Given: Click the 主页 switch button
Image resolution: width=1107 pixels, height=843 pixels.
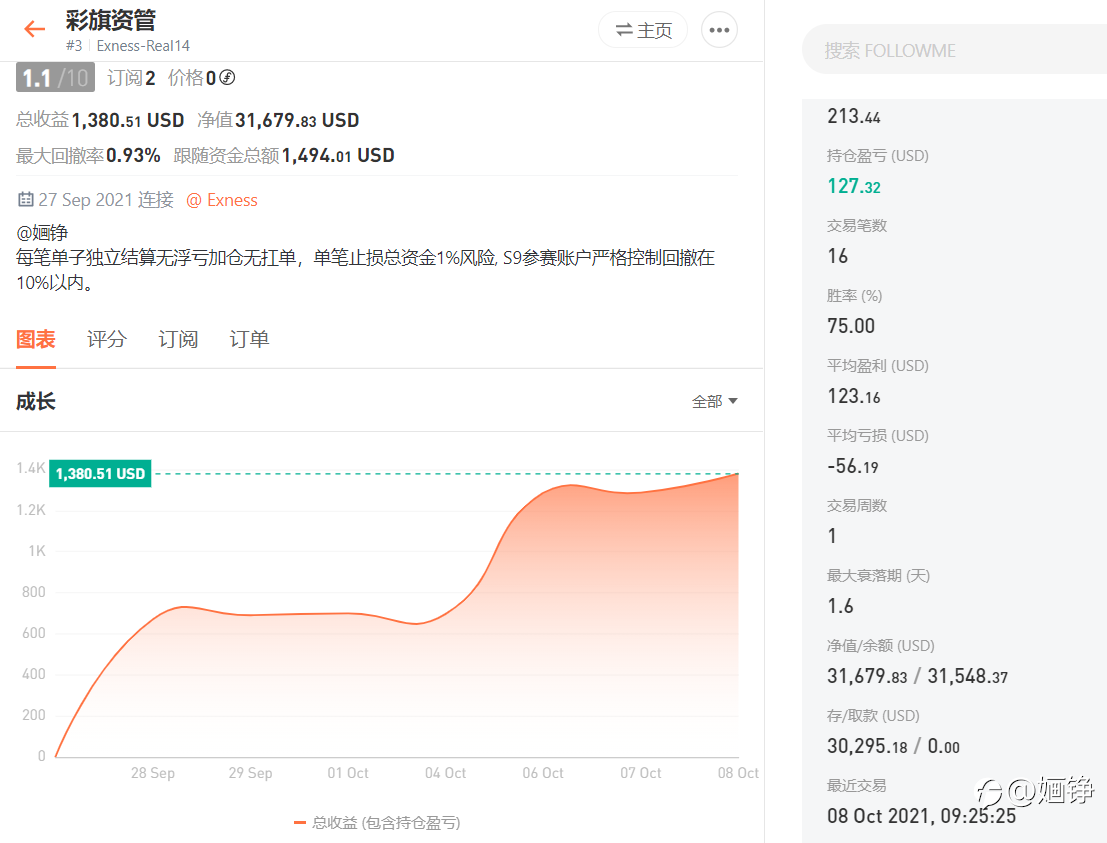Looking at the screenshot, I should [643, 30].
